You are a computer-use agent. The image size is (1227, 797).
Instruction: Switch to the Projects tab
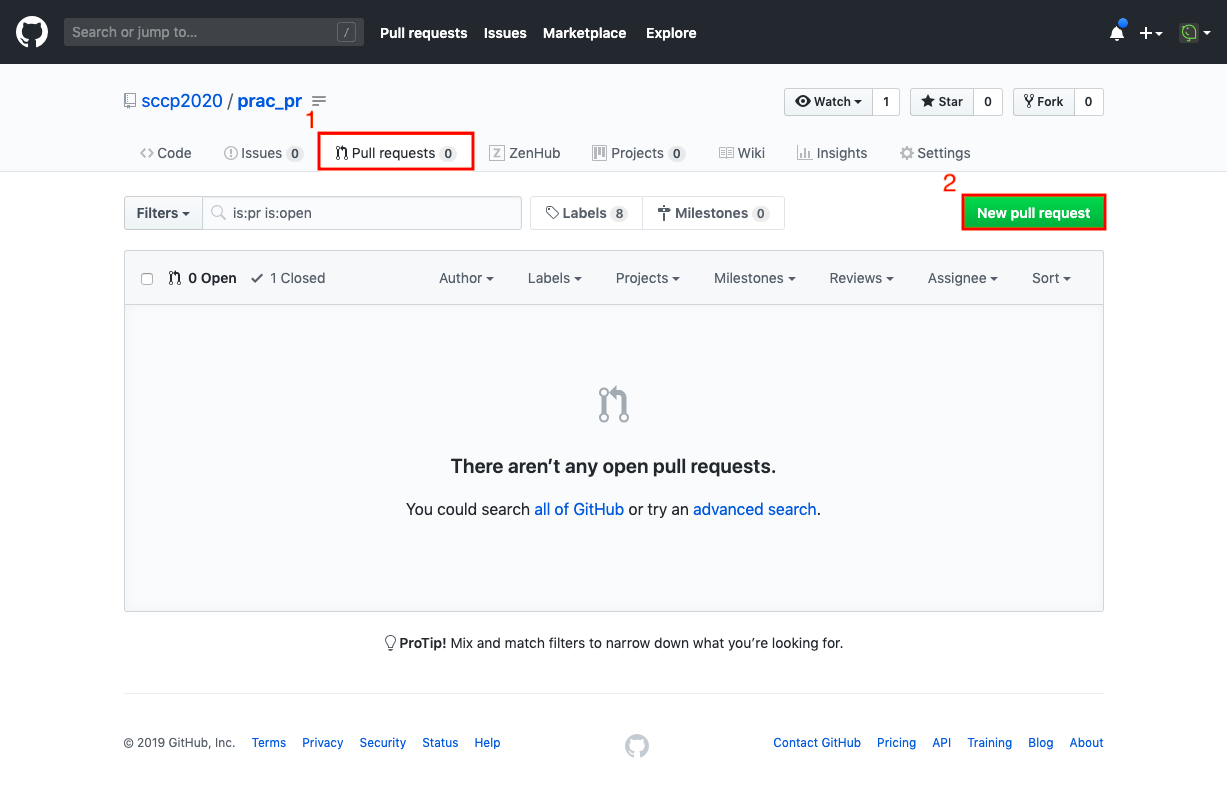click(638, 153)
